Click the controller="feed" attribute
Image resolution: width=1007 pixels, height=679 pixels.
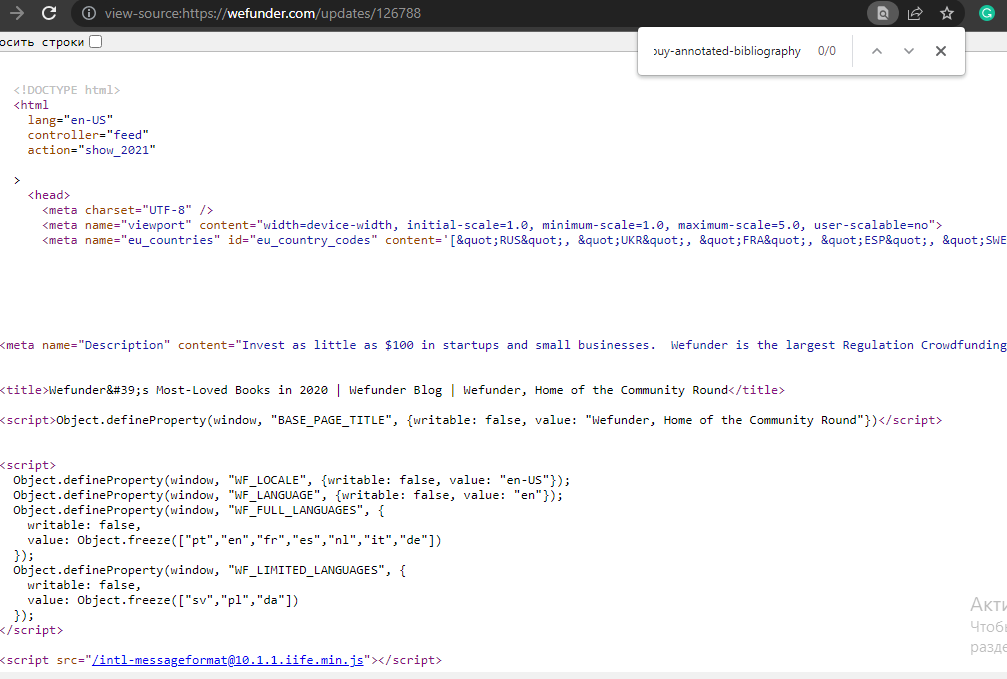pos(88,135)
